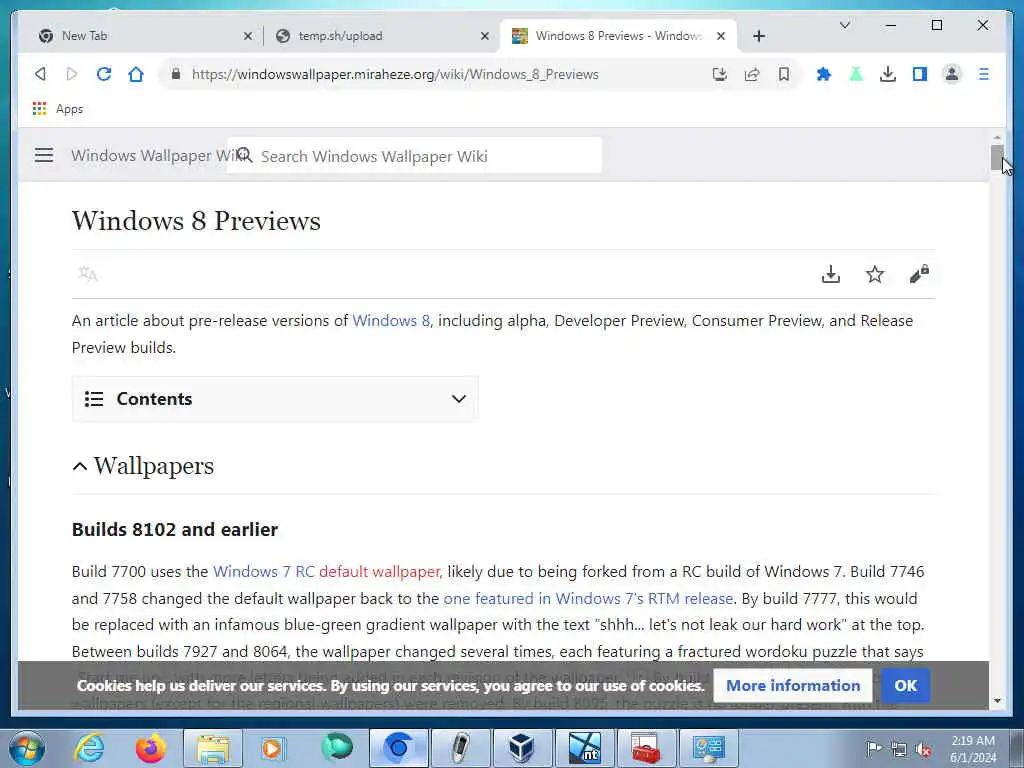1024x768 pixels.
Task: Click the muted volume tray icon
Action: [x=923, y=750]
